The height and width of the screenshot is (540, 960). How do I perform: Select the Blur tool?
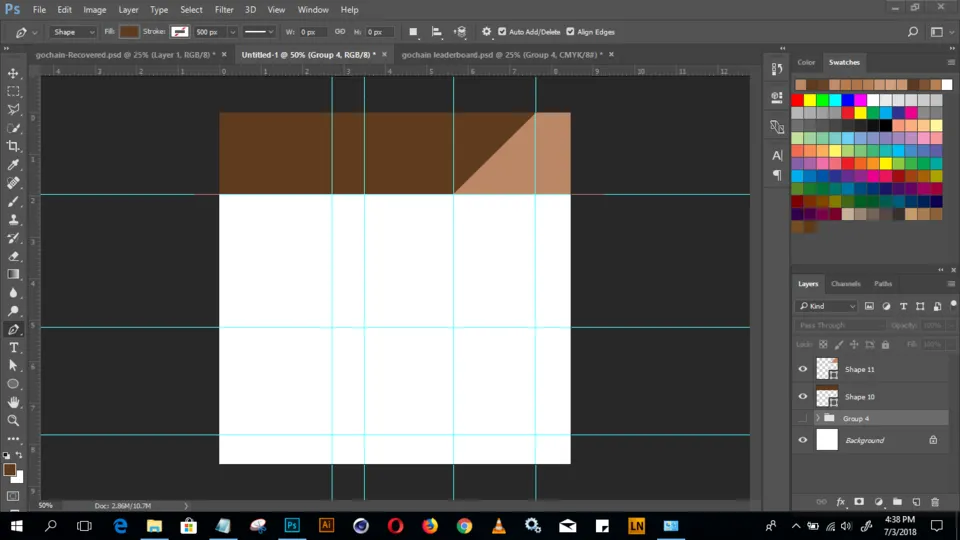pos(13,293)
